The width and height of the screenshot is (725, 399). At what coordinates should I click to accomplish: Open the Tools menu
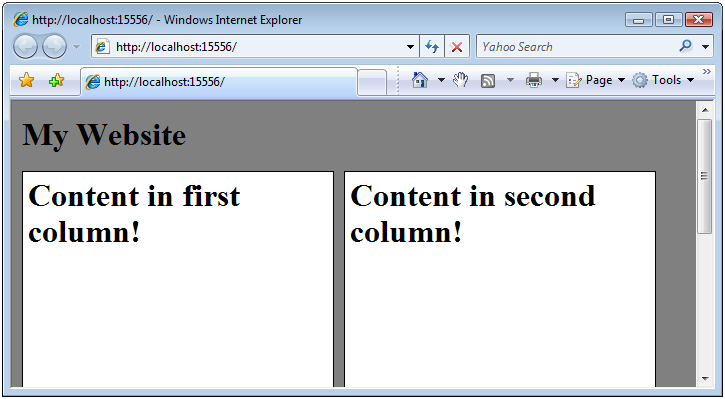point(663,80)
